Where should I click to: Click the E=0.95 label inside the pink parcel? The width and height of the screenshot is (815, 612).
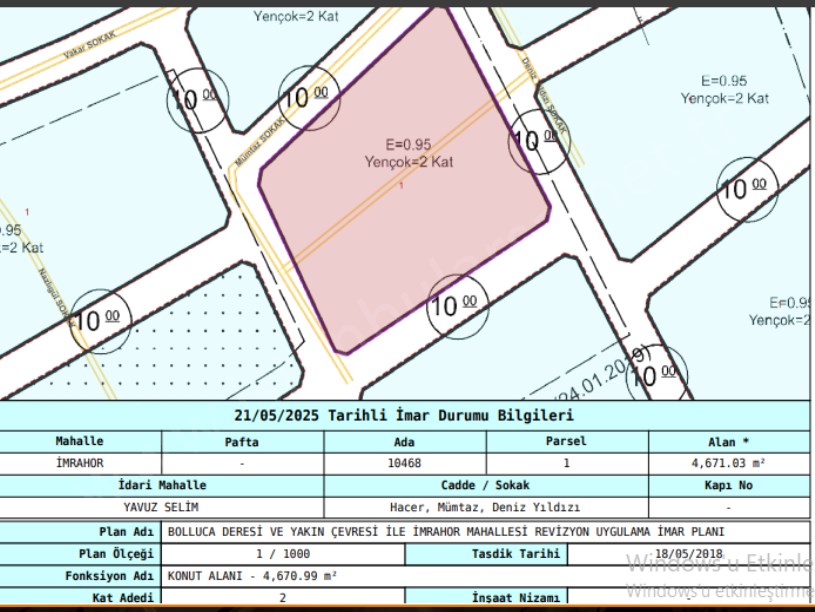click(x=408, y=144)
